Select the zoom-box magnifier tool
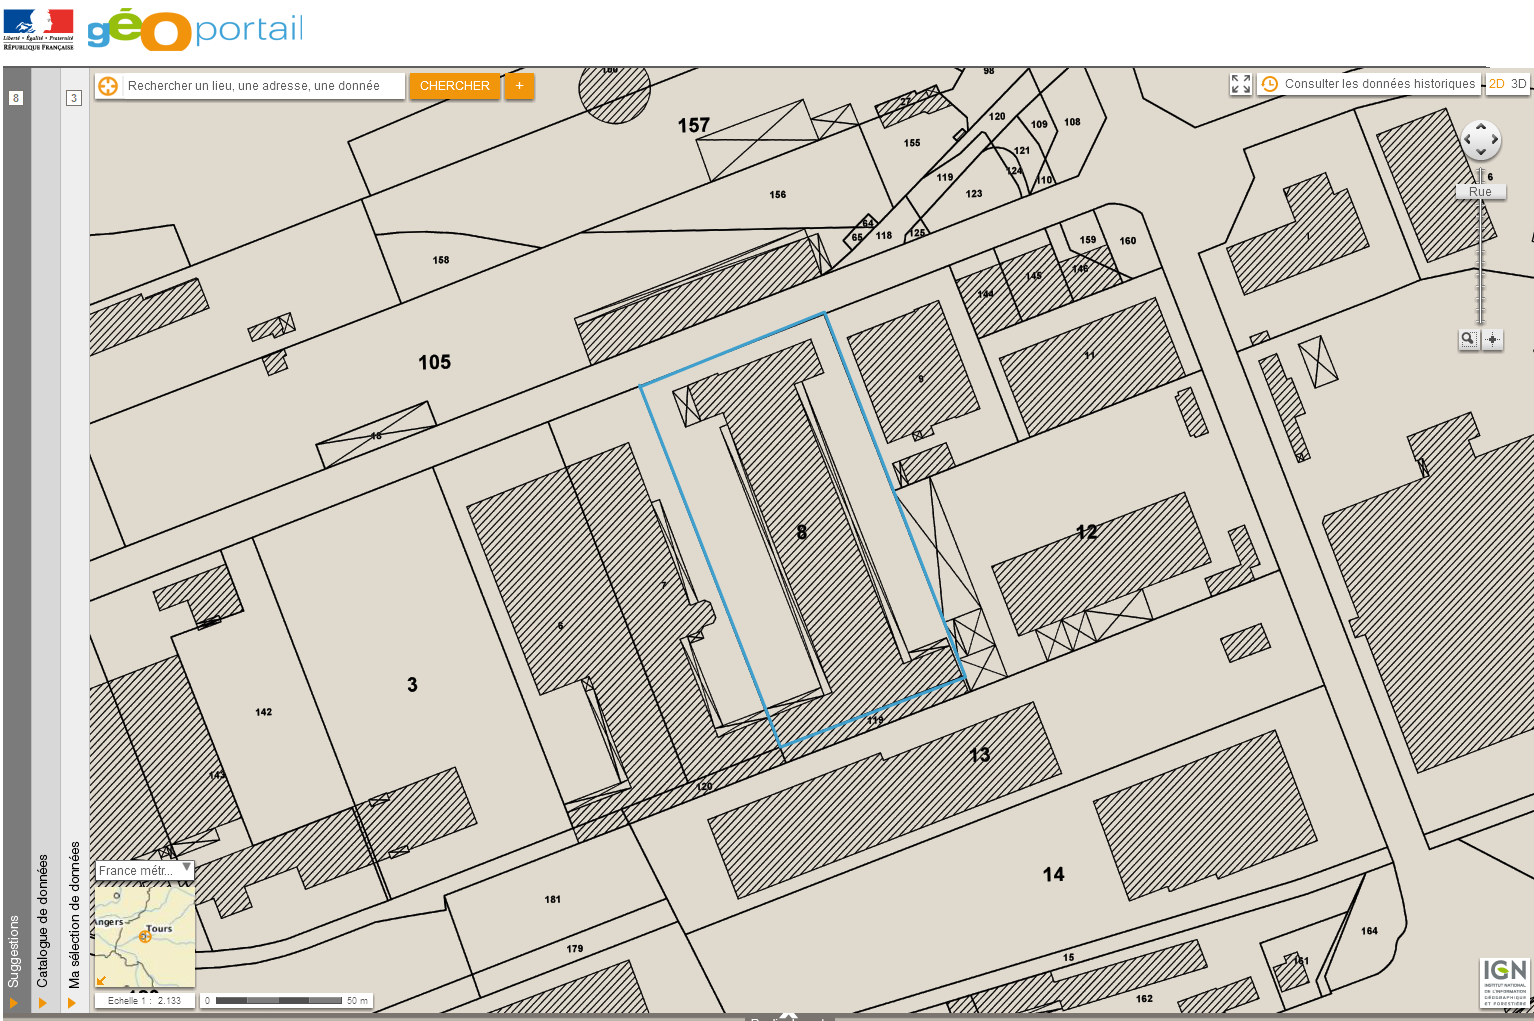 pyautogui.click(x=1468, y=339)
